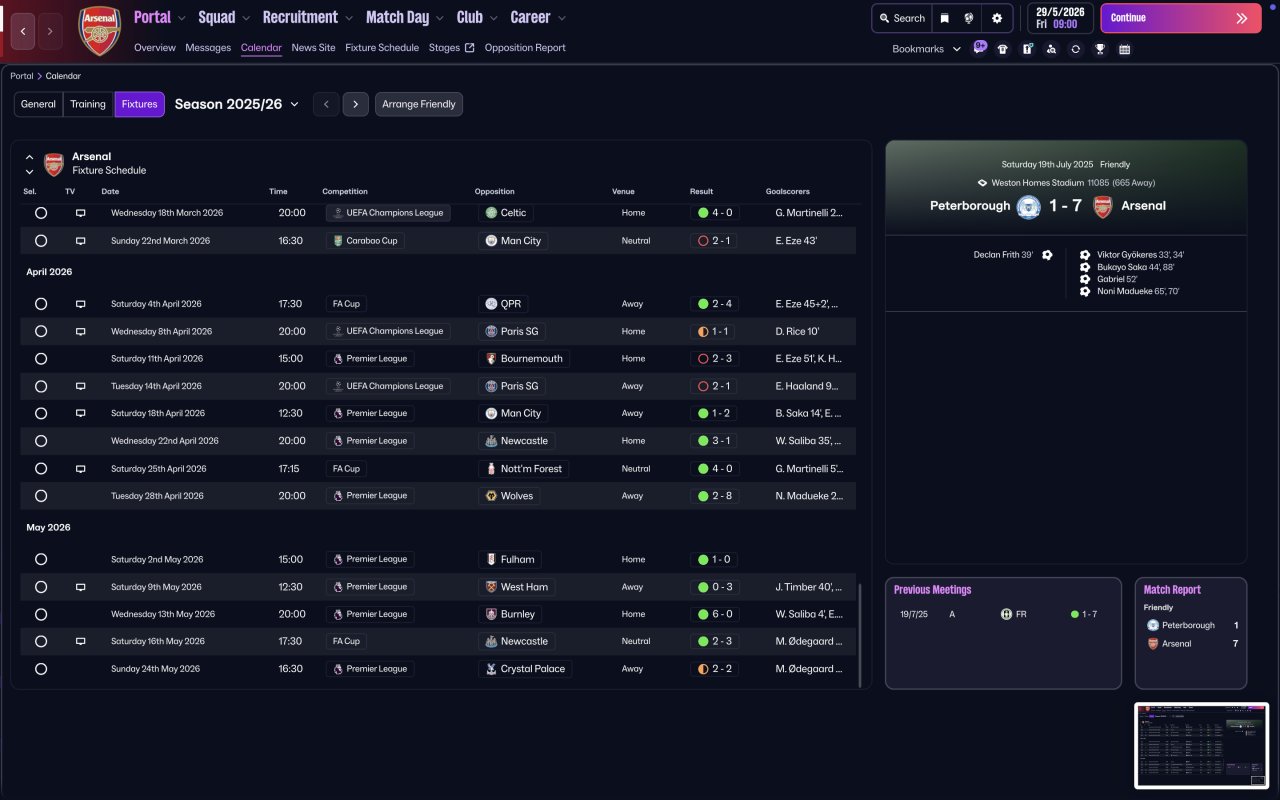Open the Season 2025/26 dropdown

coord(237,104)
